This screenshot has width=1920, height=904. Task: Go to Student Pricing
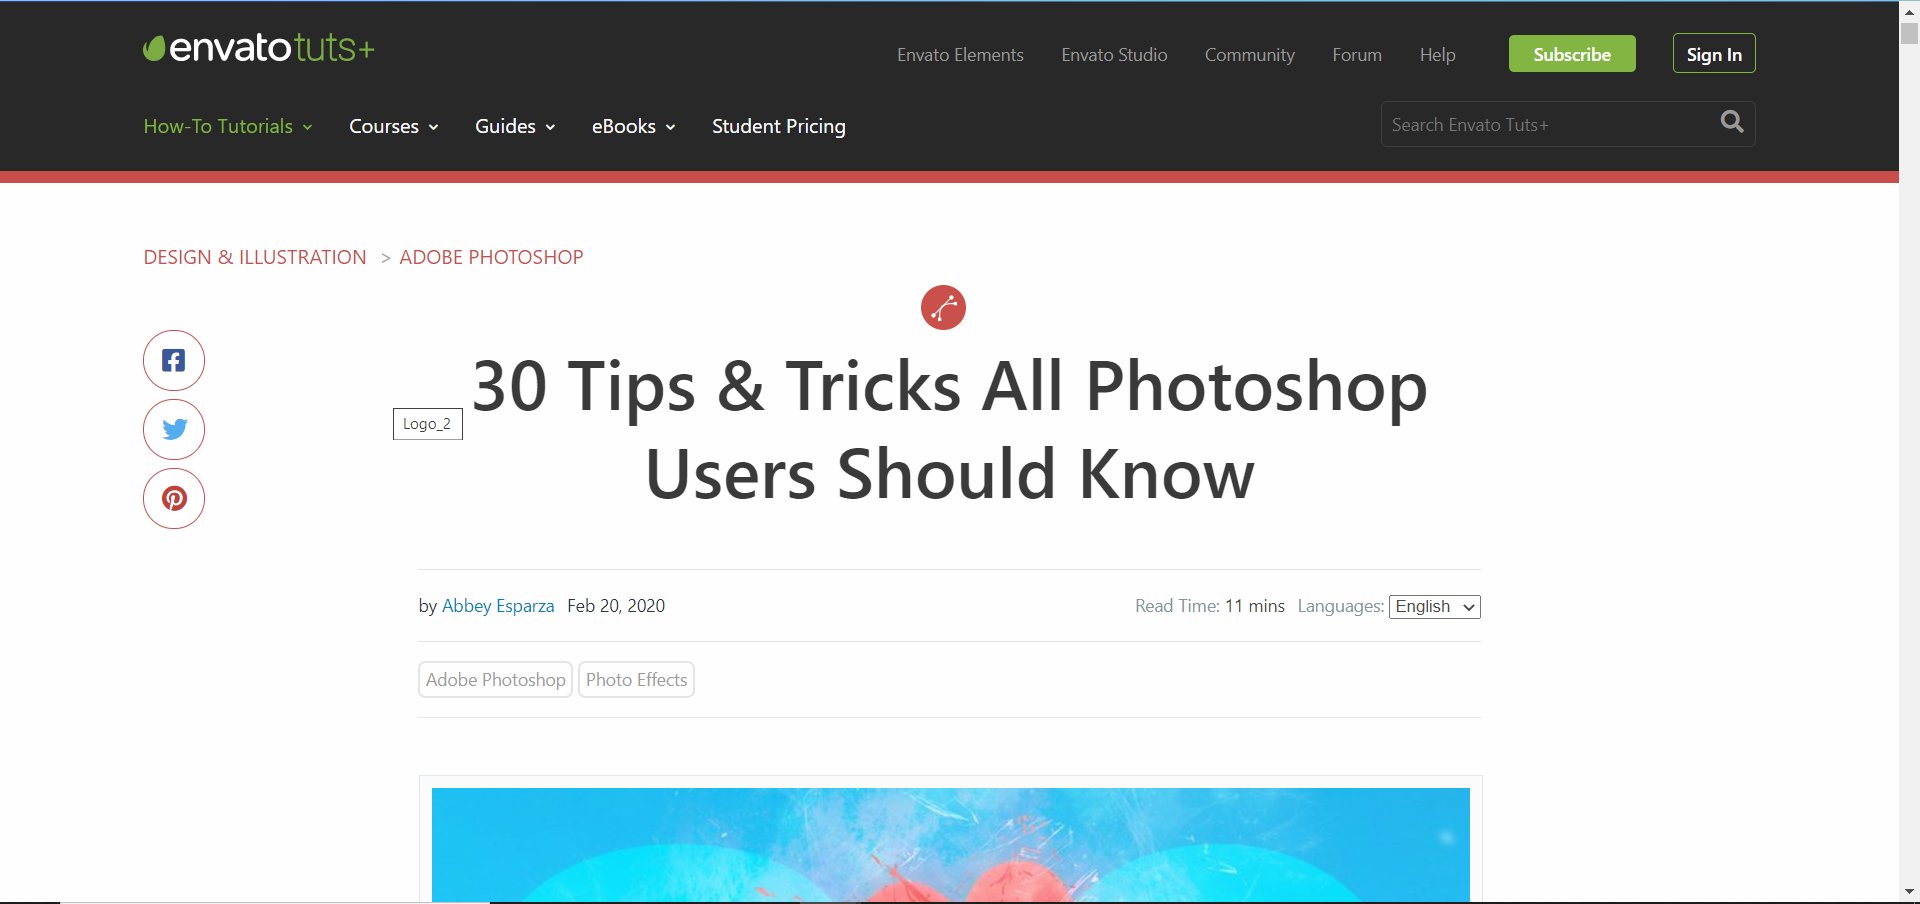779,126
